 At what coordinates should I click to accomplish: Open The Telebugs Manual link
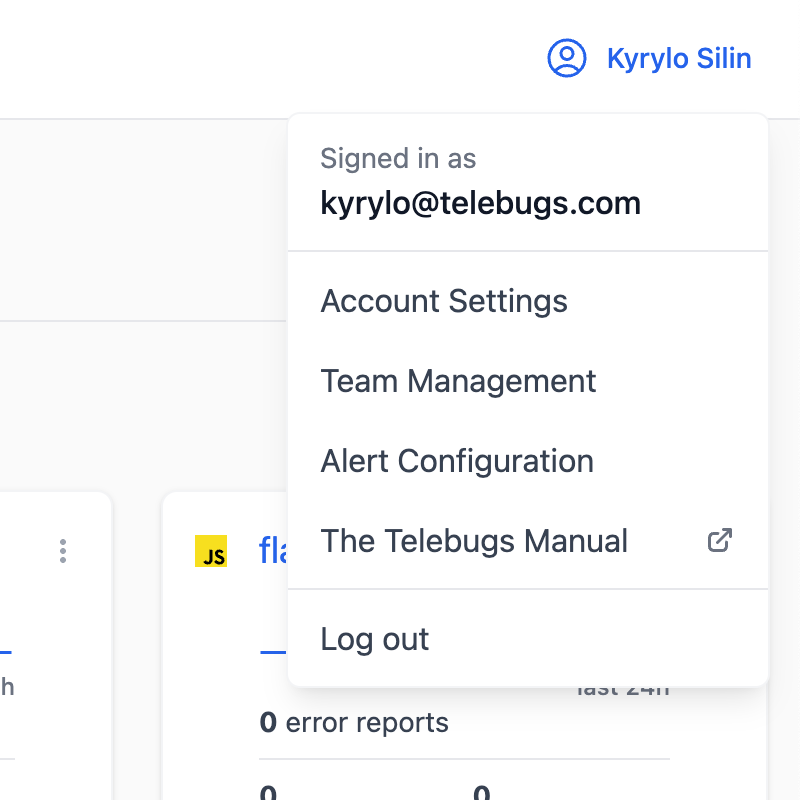pos(528,541)
